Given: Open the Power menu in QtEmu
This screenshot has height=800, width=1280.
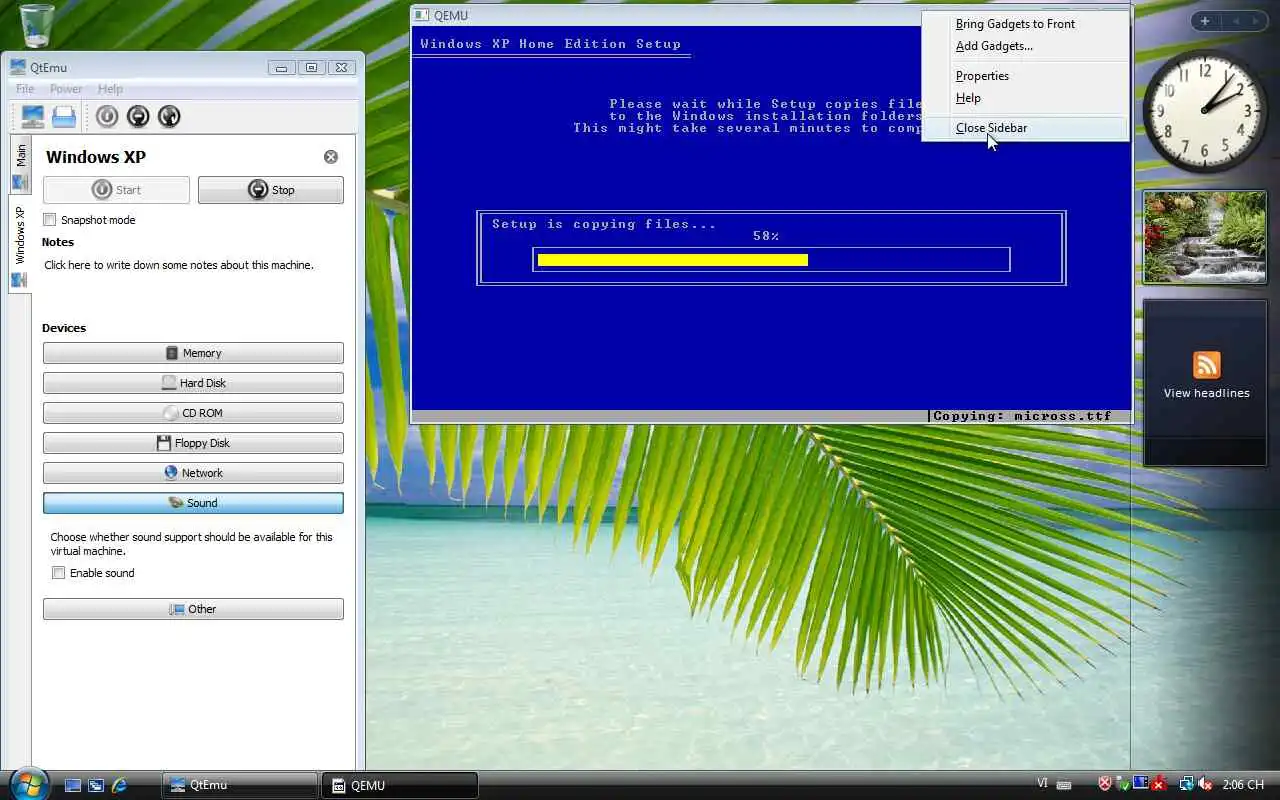Looking at the screenshot, I should (x=66, y=89).
